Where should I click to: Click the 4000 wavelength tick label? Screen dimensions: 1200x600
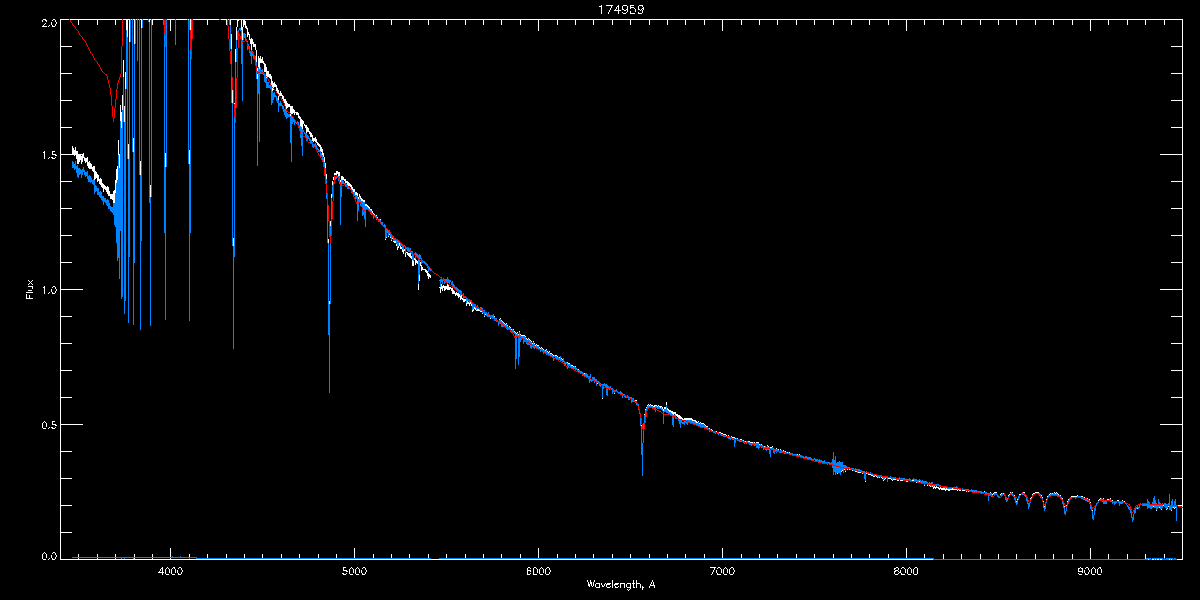tap(170, 571)
